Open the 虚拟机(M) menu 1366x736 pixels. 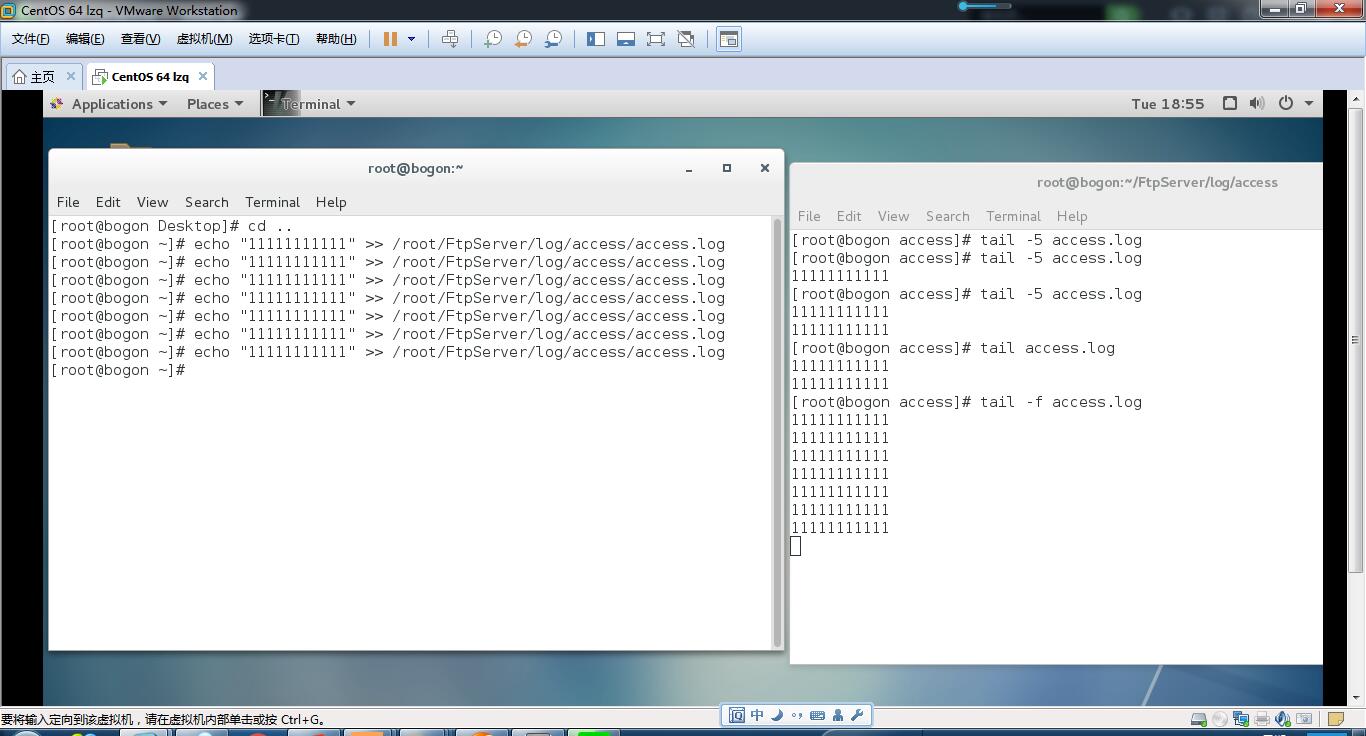(204, 39)
